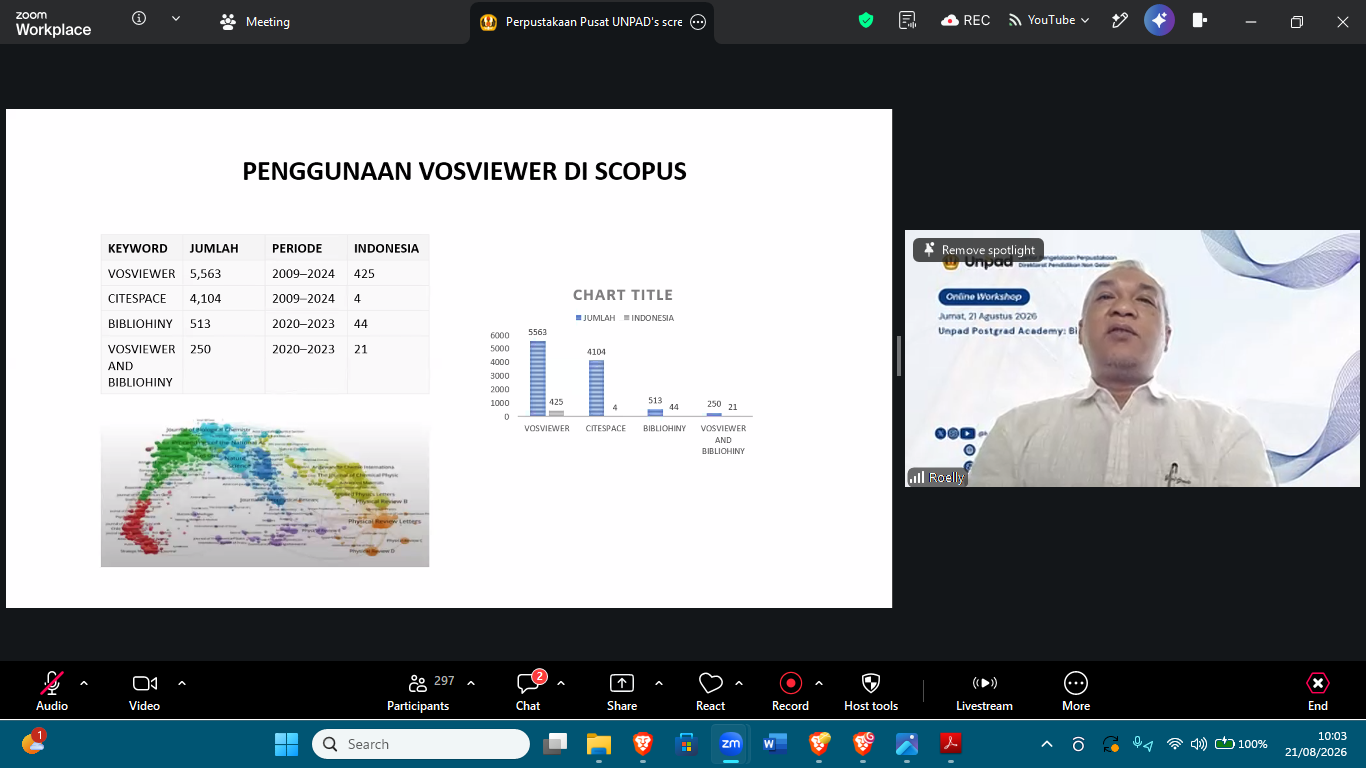Click the 5563 VOSVIEWER chart bar
Screen dimensions: 1366x768
click(538, 378)
